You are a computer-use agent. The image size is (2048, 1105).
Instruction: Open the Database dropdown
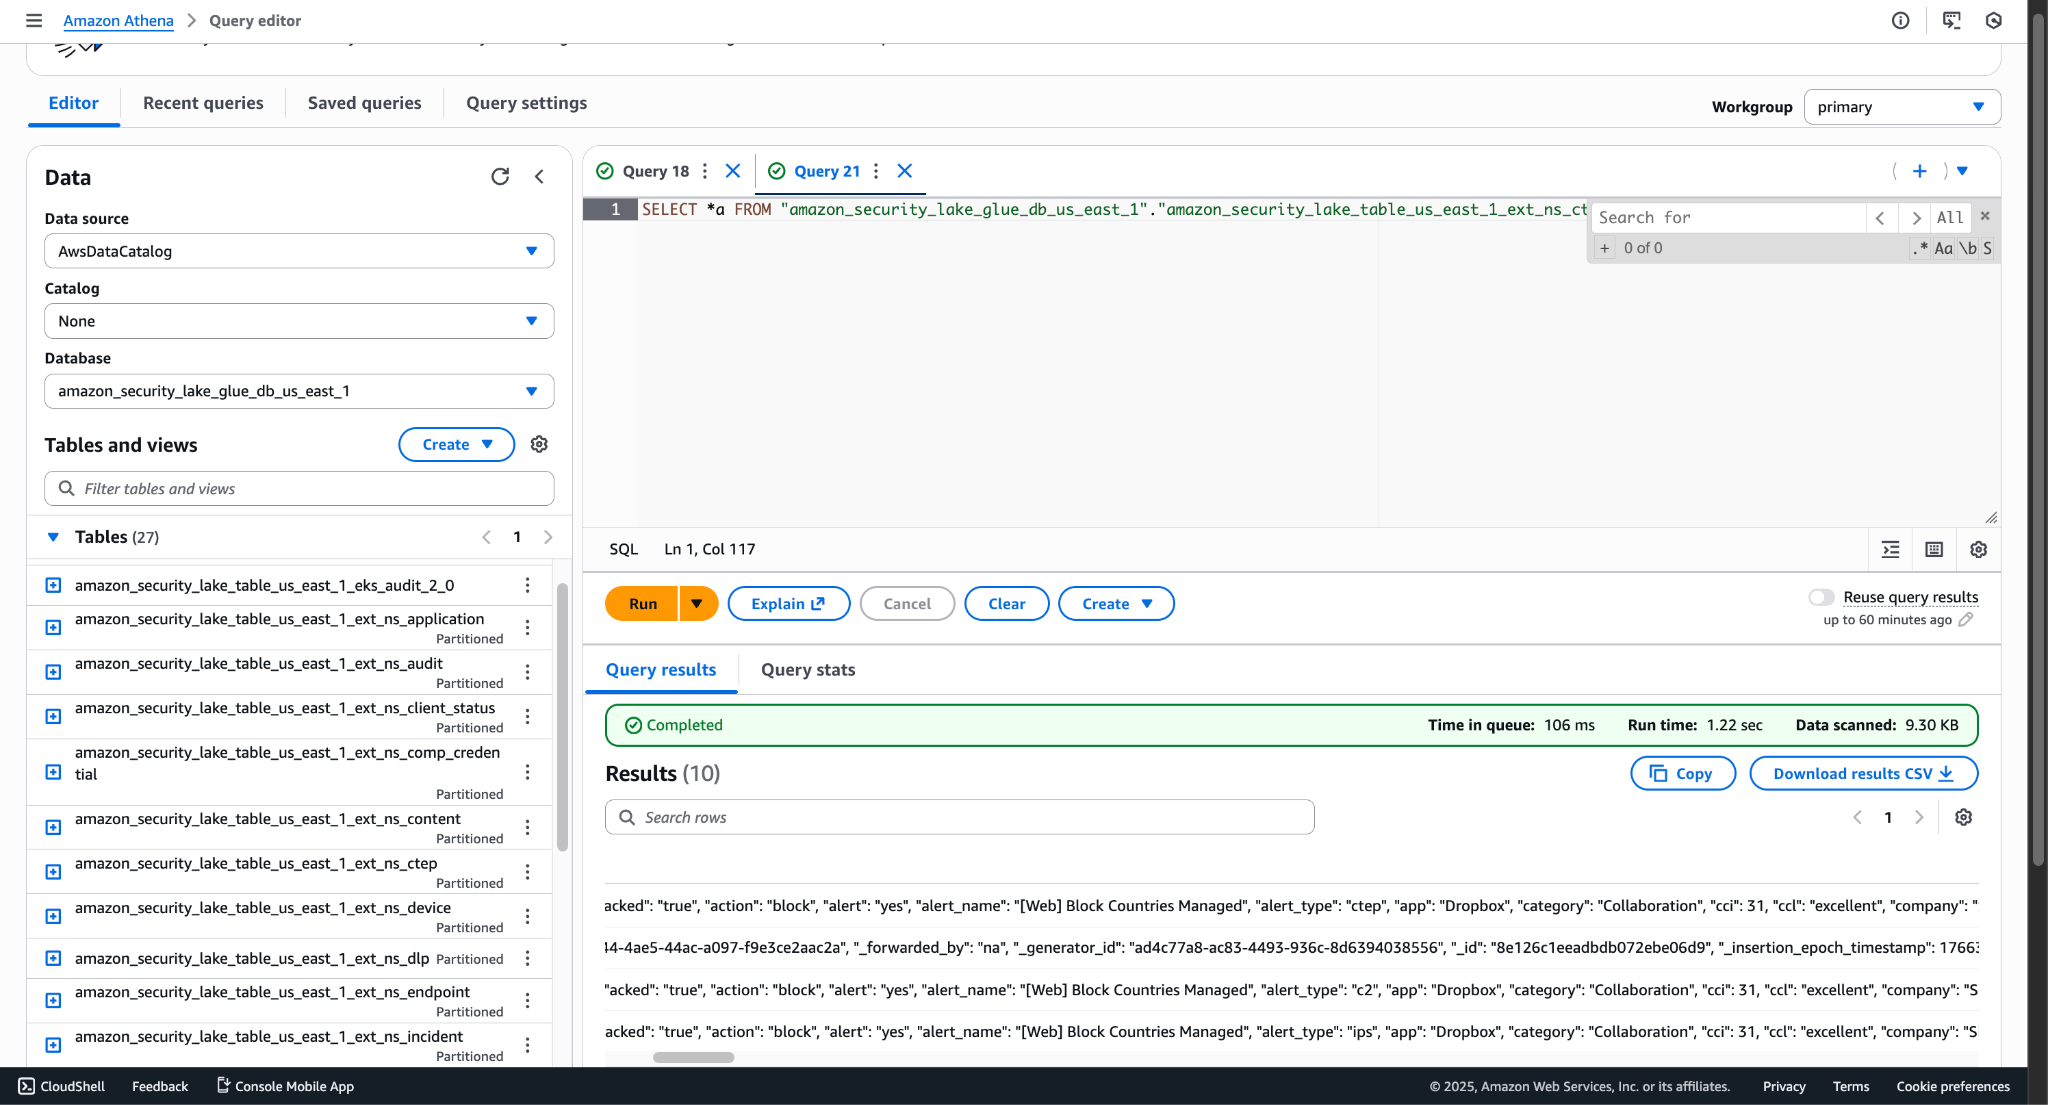point(299,391)
